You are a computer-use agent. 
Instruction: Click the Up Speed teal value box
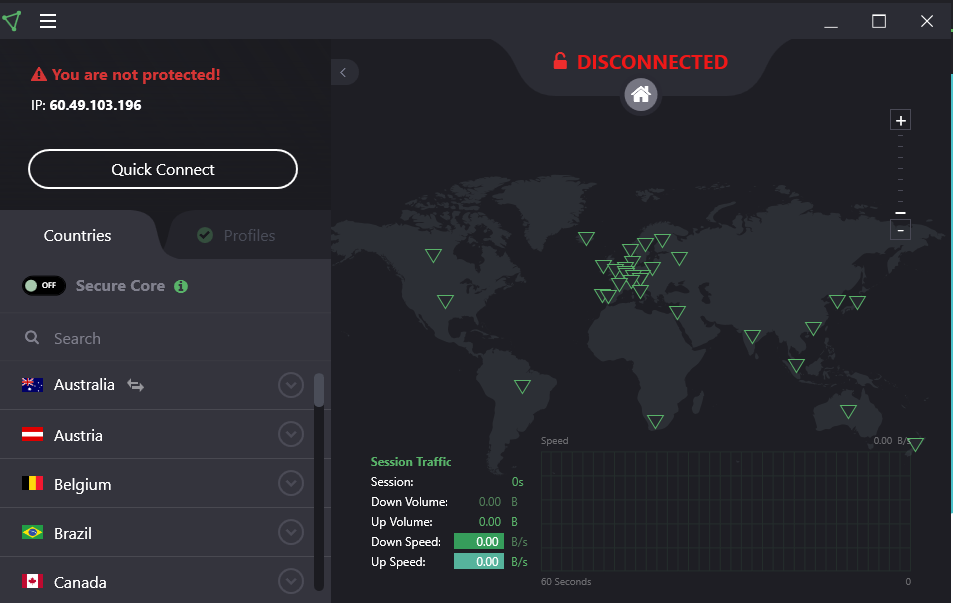point(479,562)
